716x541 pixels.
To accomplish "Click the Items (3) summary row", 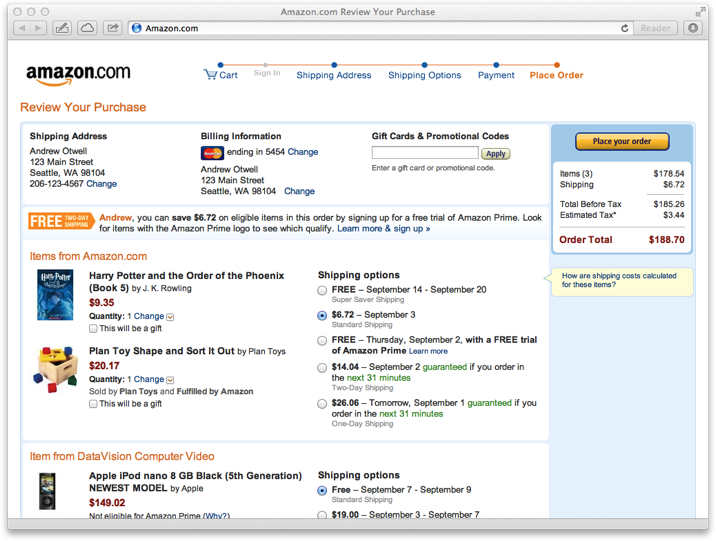I will tap(622, 174).
